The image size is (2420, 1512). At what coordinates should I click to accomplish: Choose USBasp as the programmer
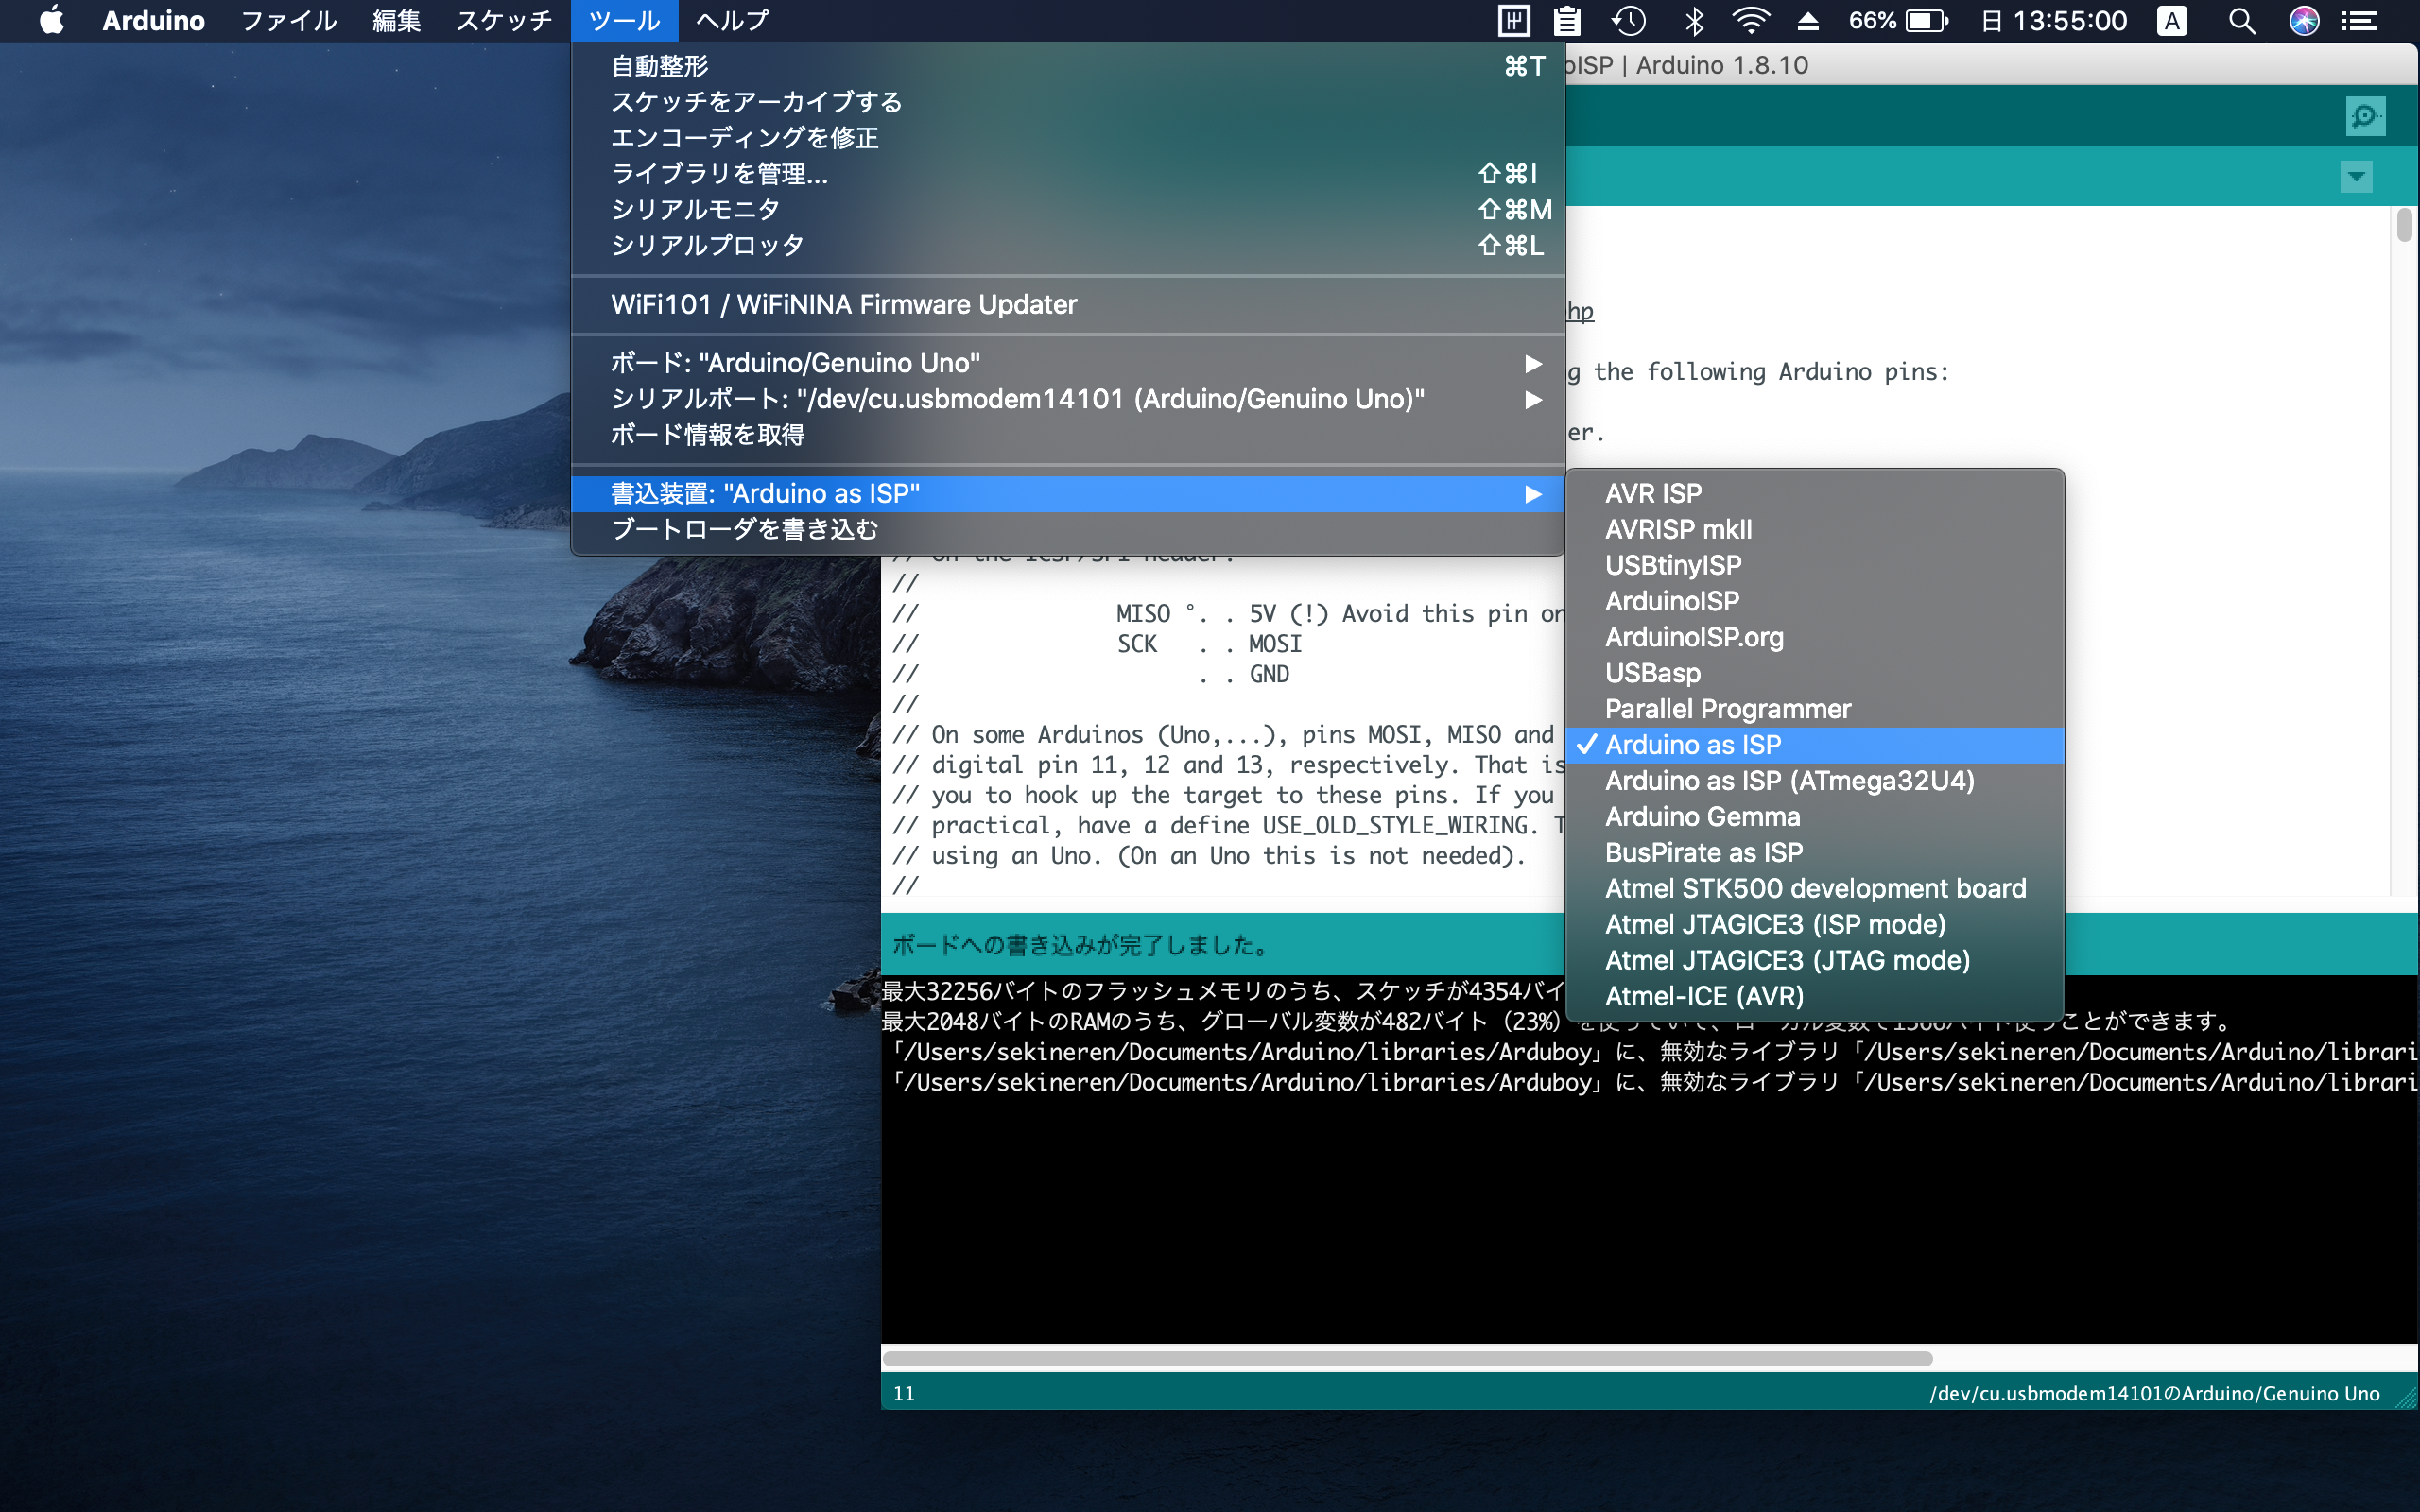pos(1652,673)
